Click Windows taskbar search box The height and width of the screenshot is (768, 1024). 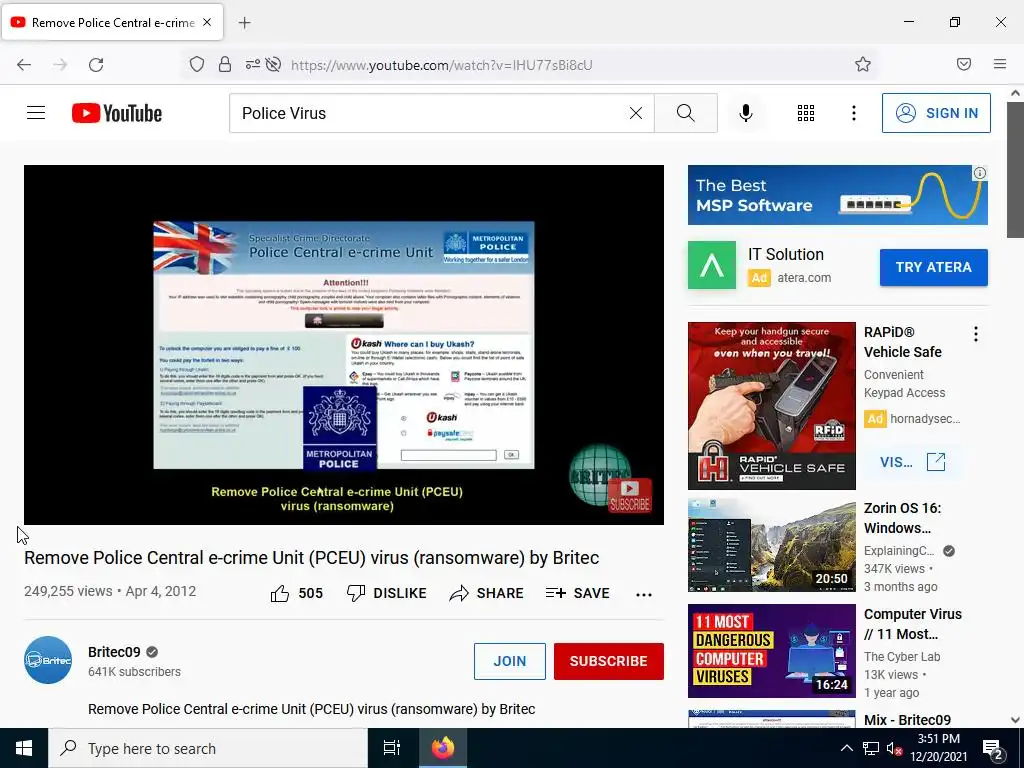208,748
